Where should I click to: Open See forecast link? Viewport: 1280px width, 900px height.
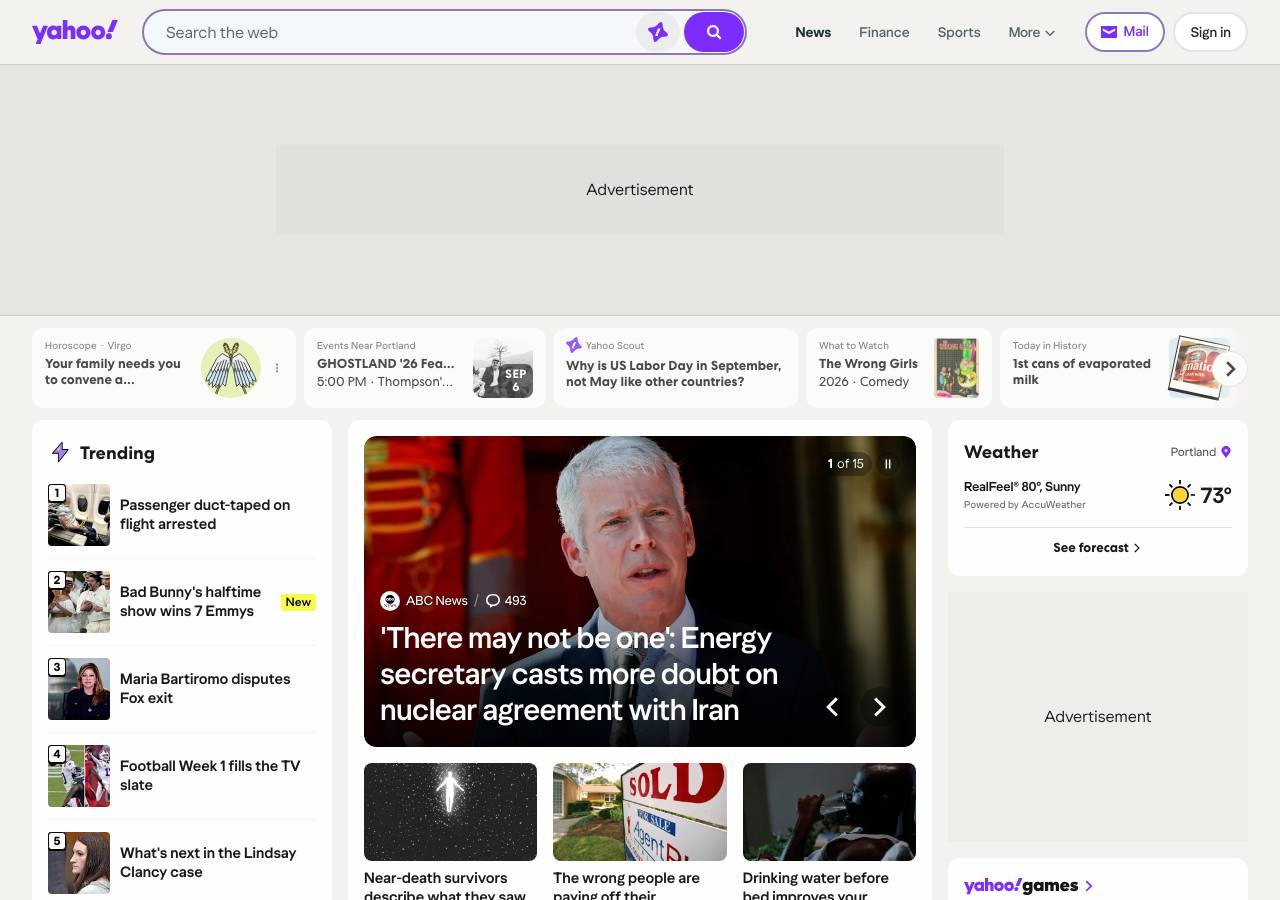click(1097, 548)
